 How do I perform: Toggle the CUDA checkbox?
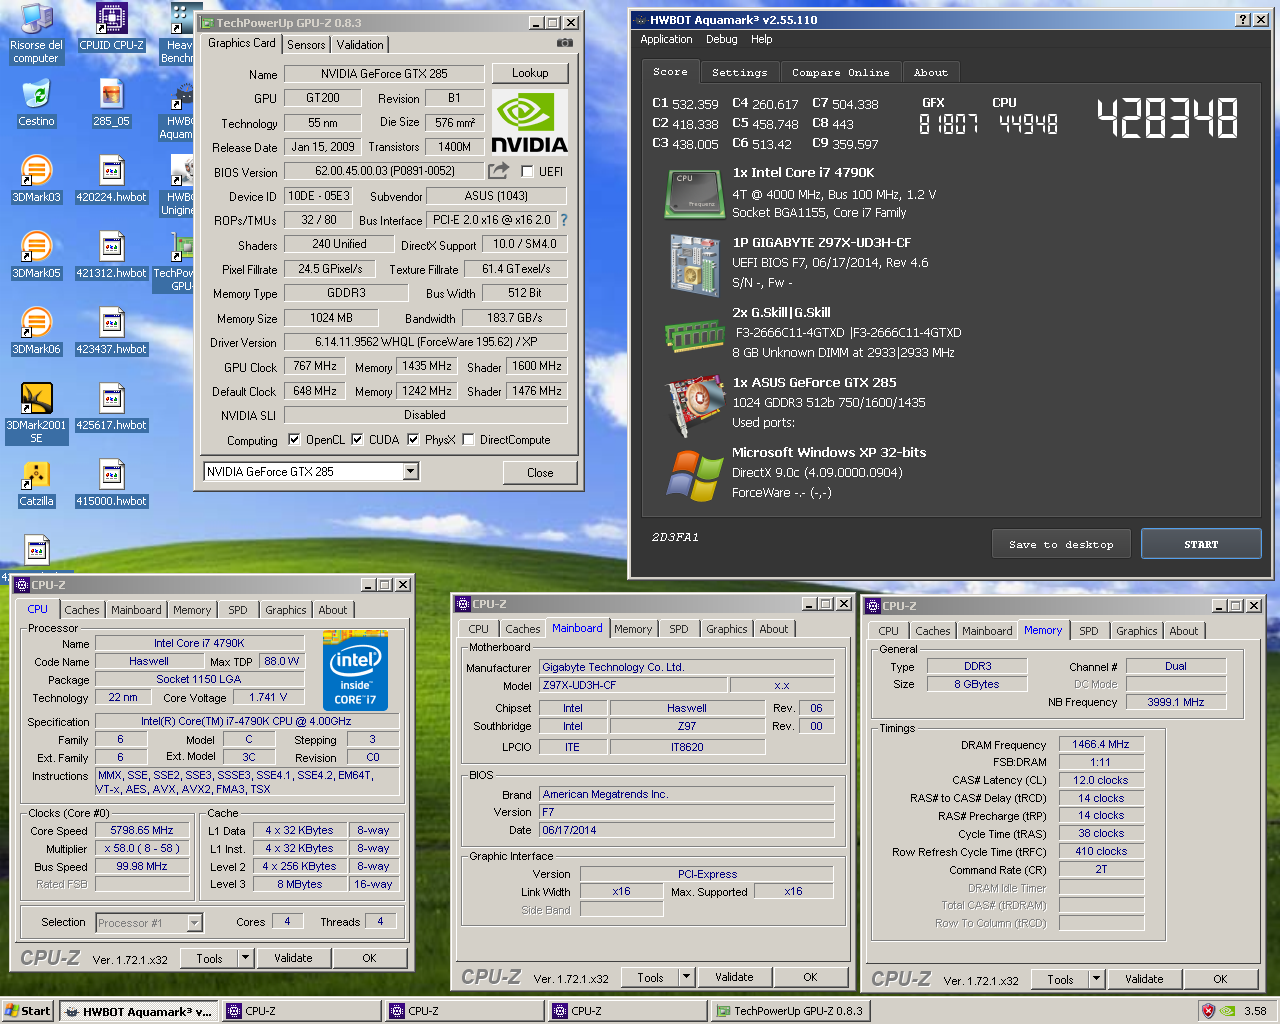coord(357,439)
